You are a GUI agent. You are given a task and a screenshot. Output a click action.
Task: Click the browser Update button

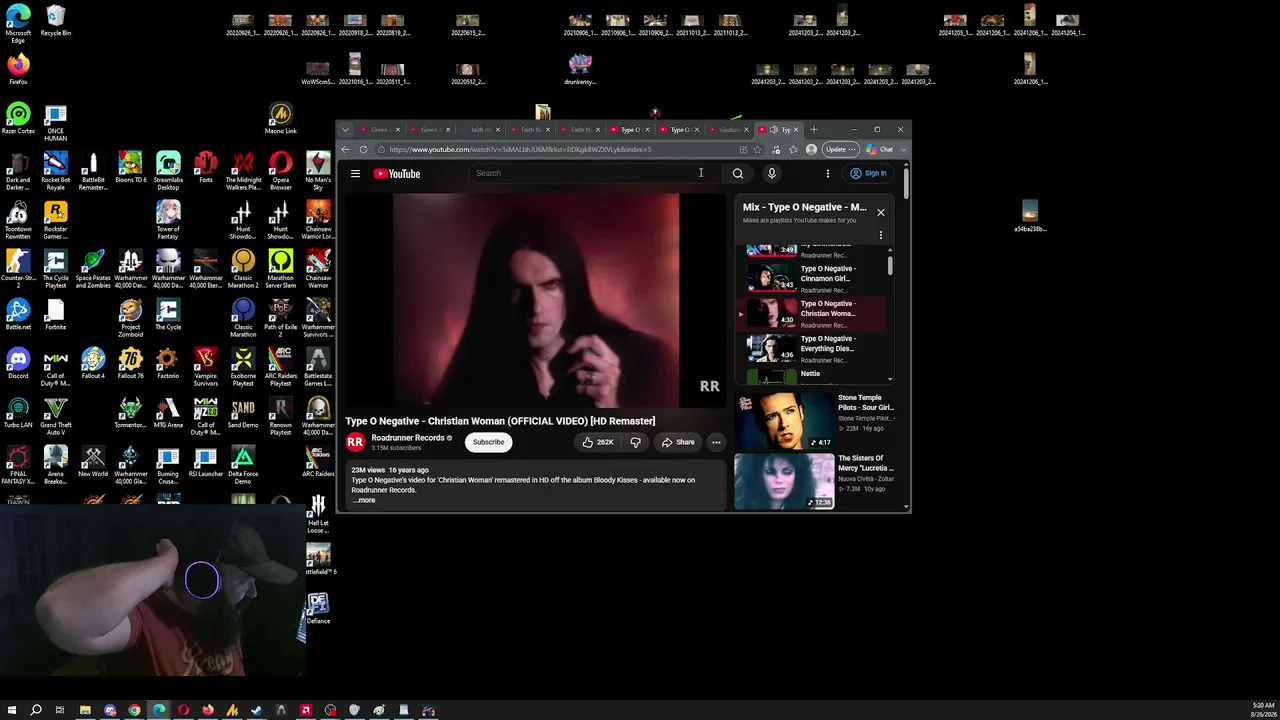840,150
